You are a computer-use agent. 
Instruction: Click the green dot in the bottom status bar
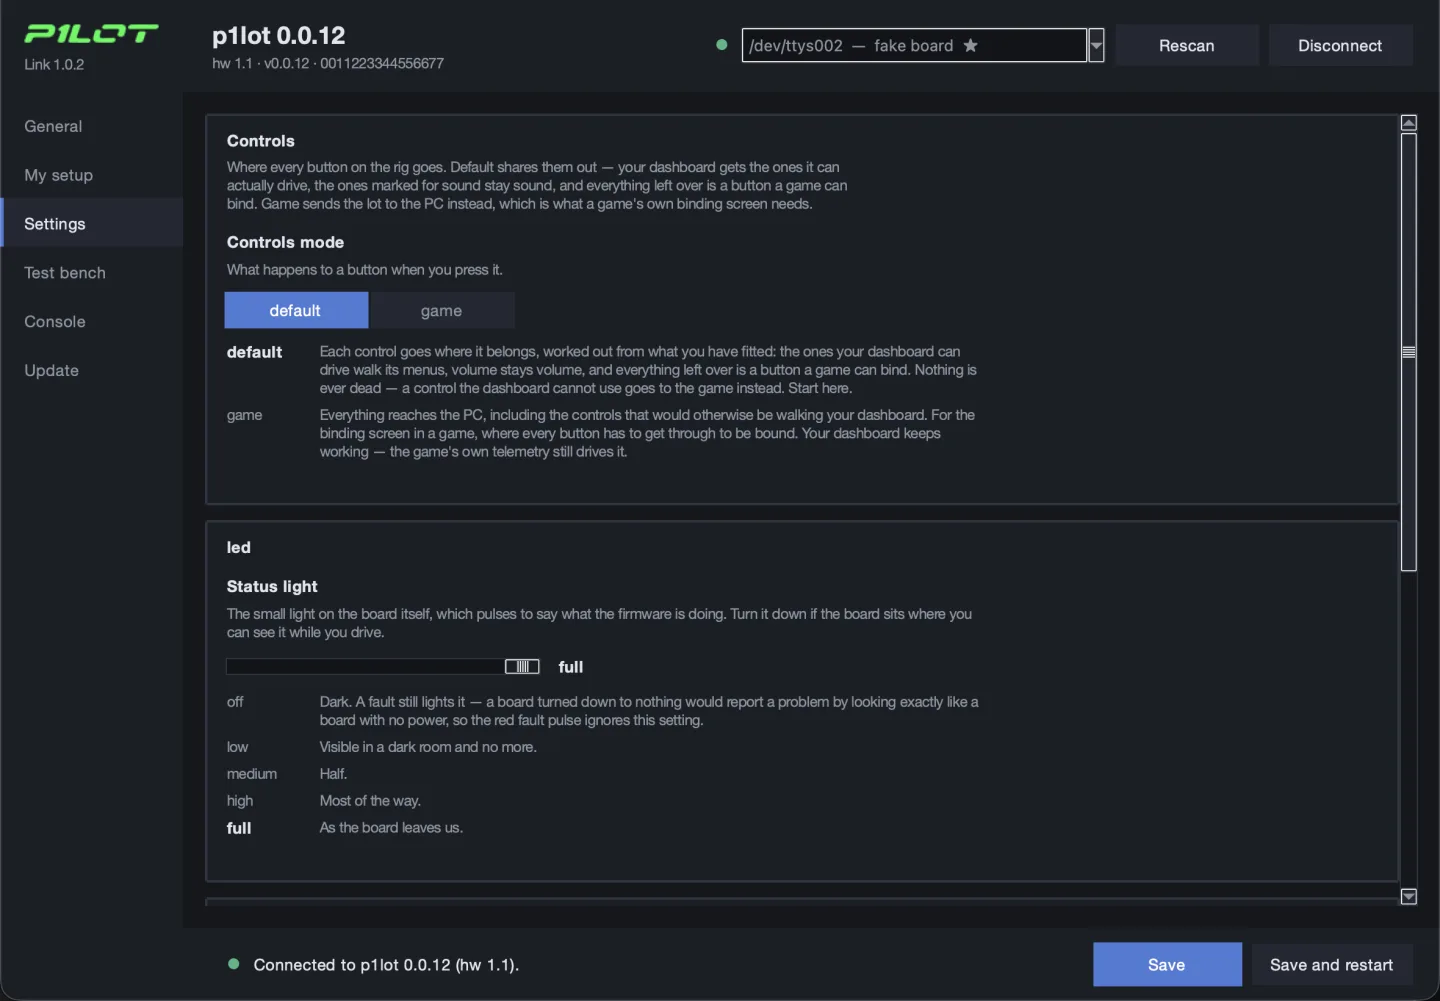pos(234,964)
